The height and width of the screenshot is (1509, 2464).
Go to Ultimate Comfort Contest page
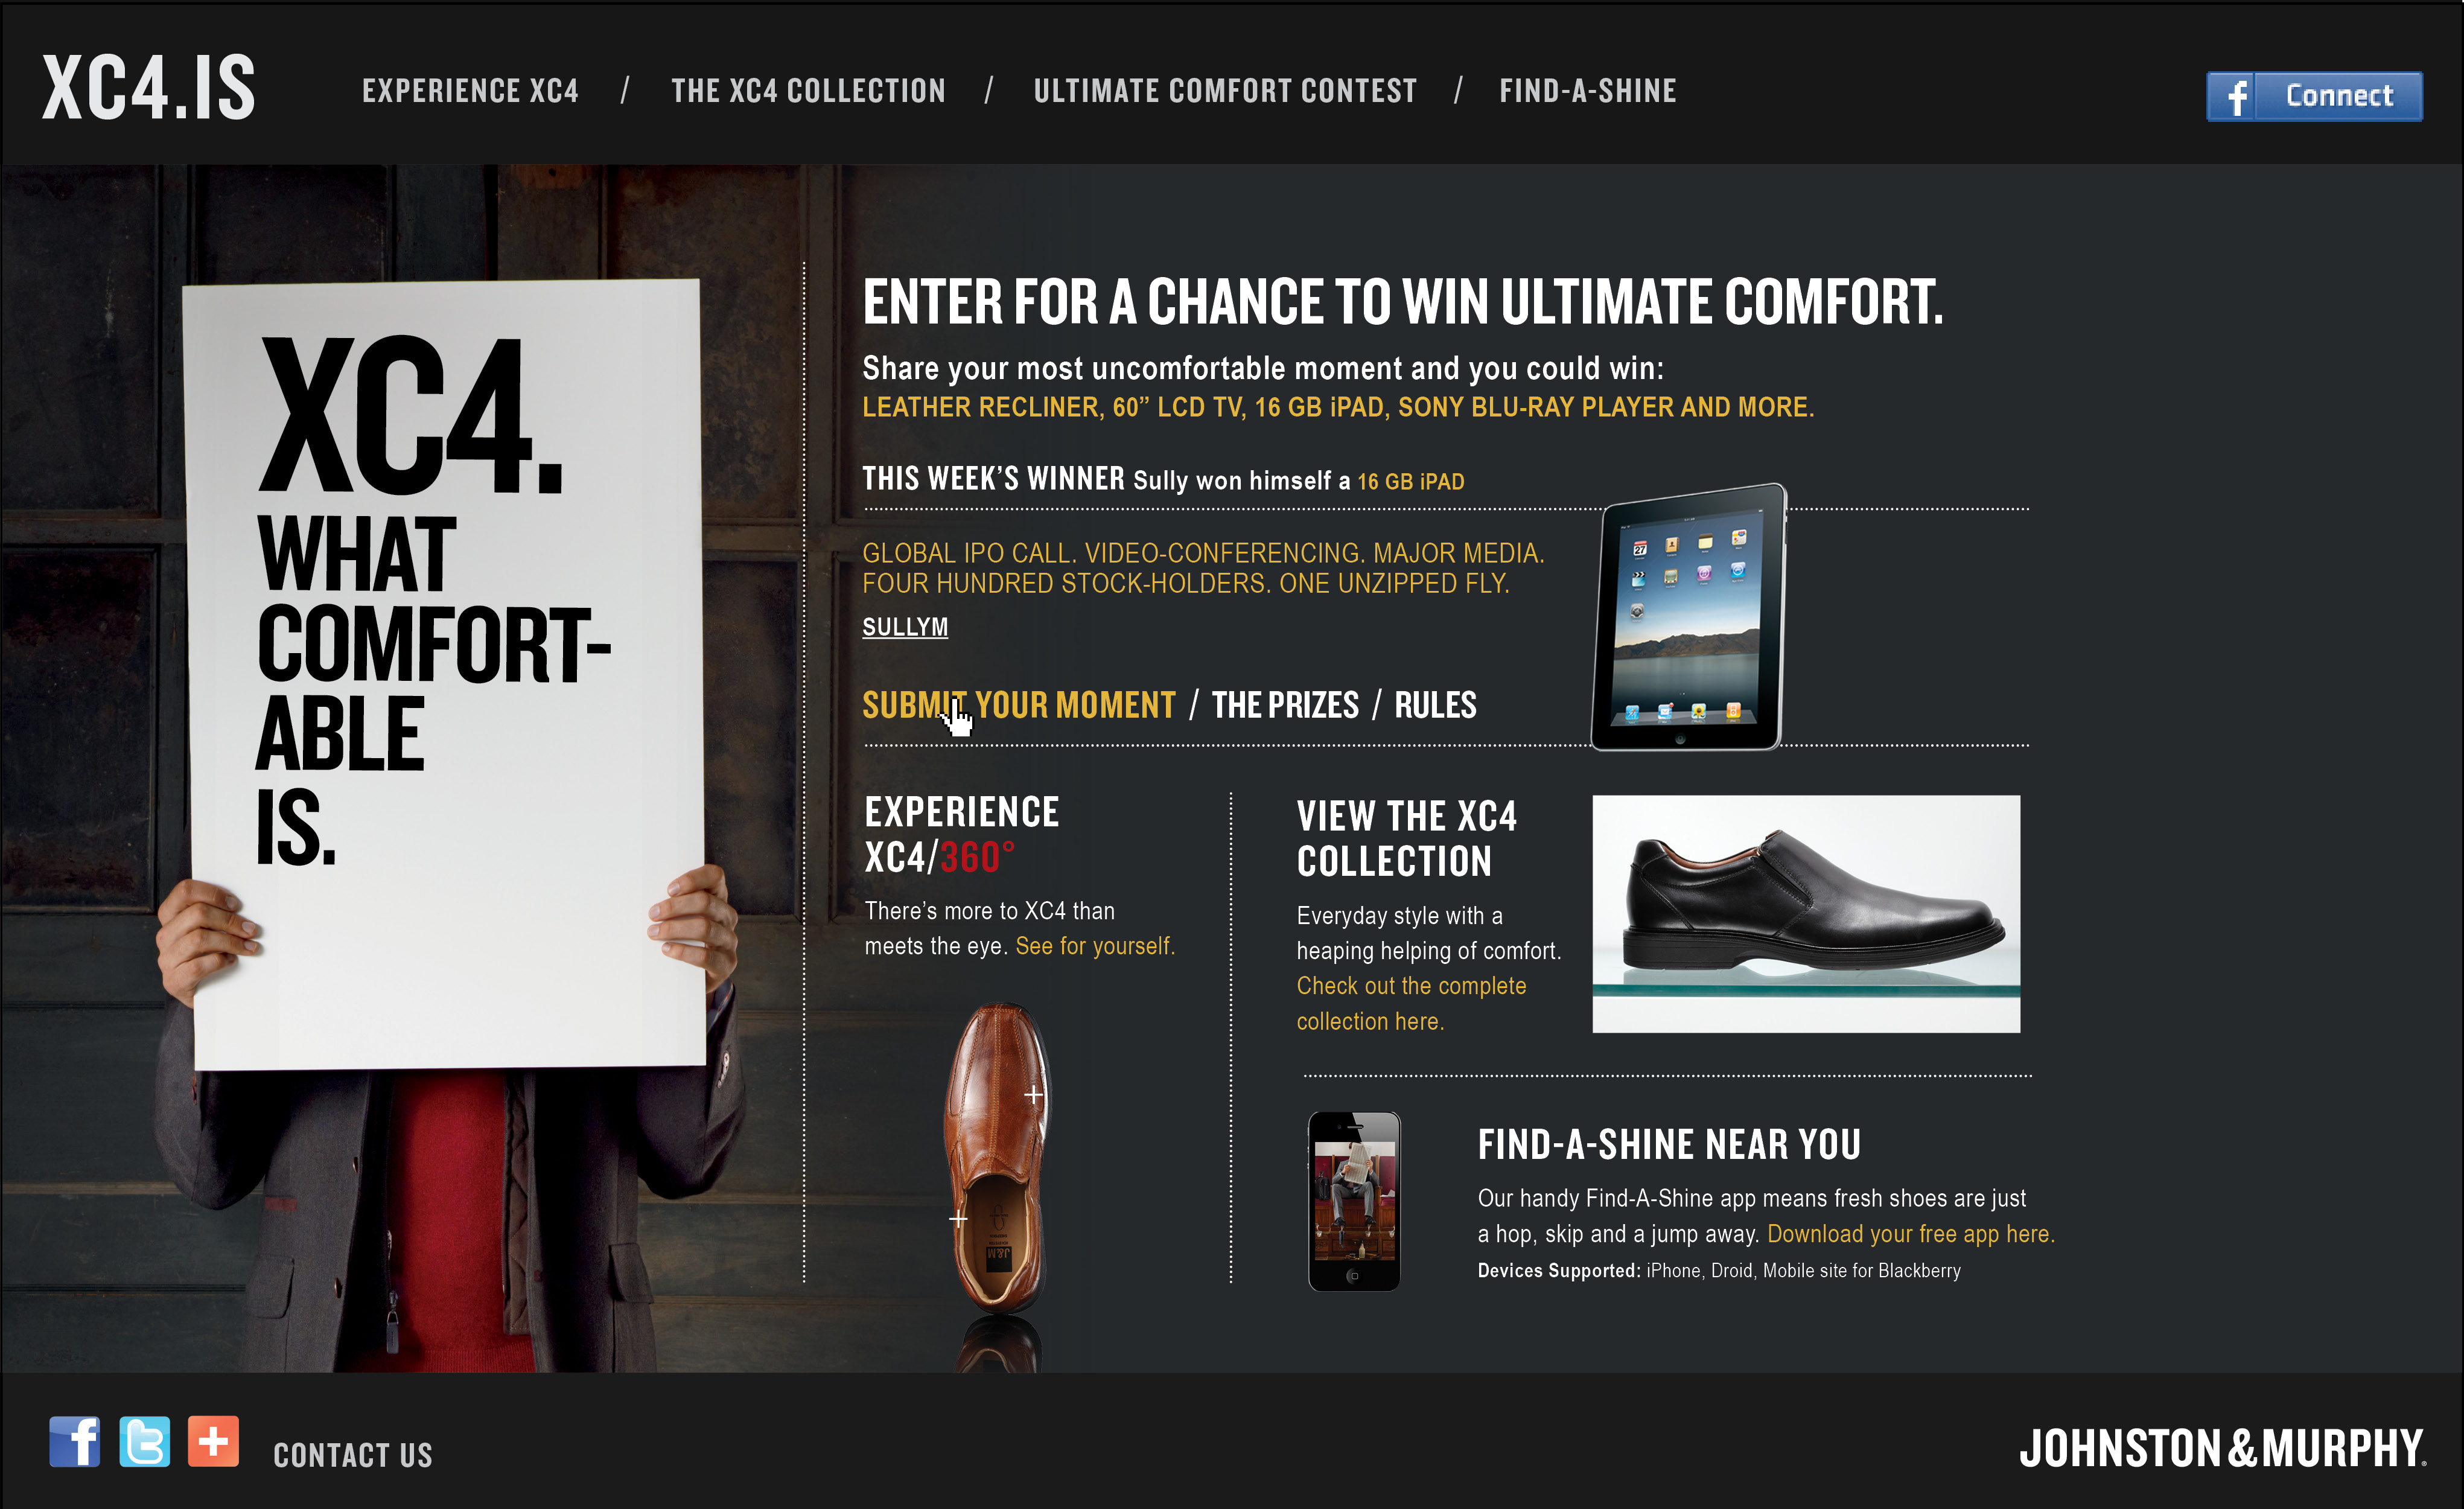pyautogui.click(x=1225, y=91)
